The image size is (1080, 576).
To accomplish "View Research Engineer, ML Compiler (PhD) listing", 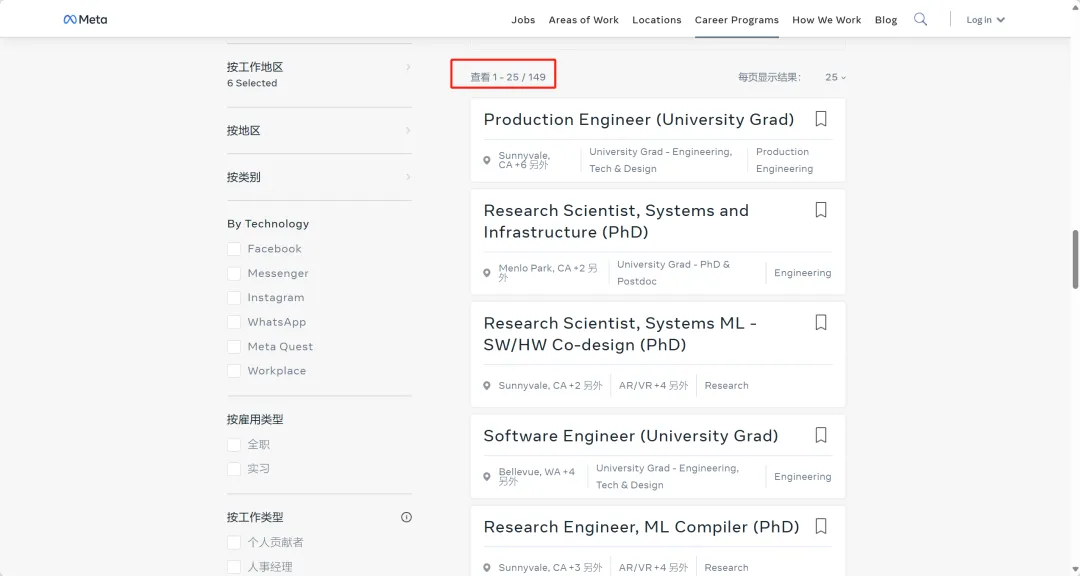I will pyautogui.click(x=641, y=526).
